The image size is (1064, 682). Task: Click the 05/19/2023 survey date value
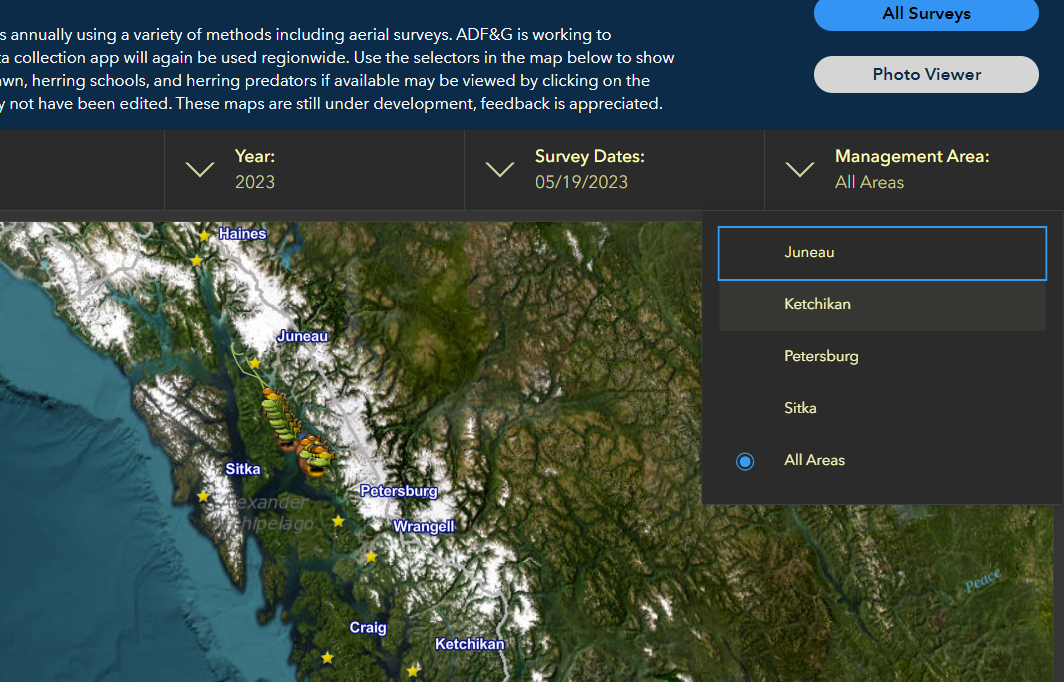[582, 183]
